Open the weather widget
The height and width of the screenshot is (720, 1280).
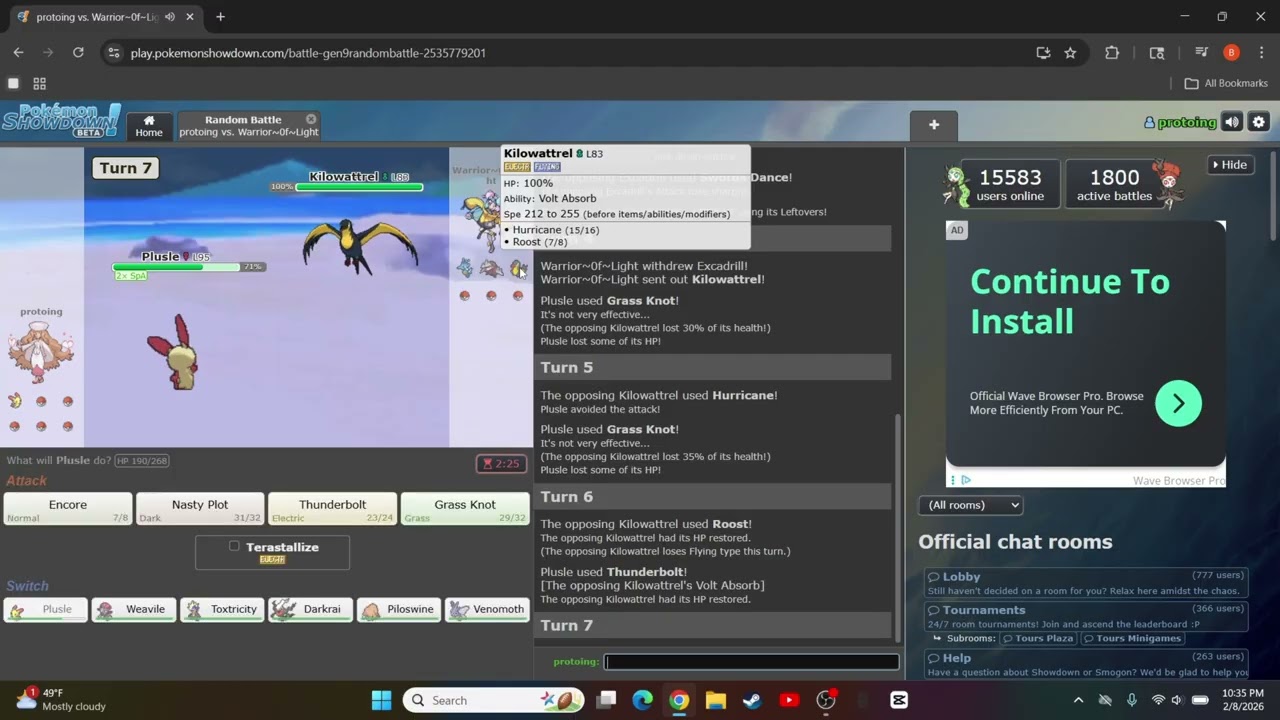[x=62, y=700]
